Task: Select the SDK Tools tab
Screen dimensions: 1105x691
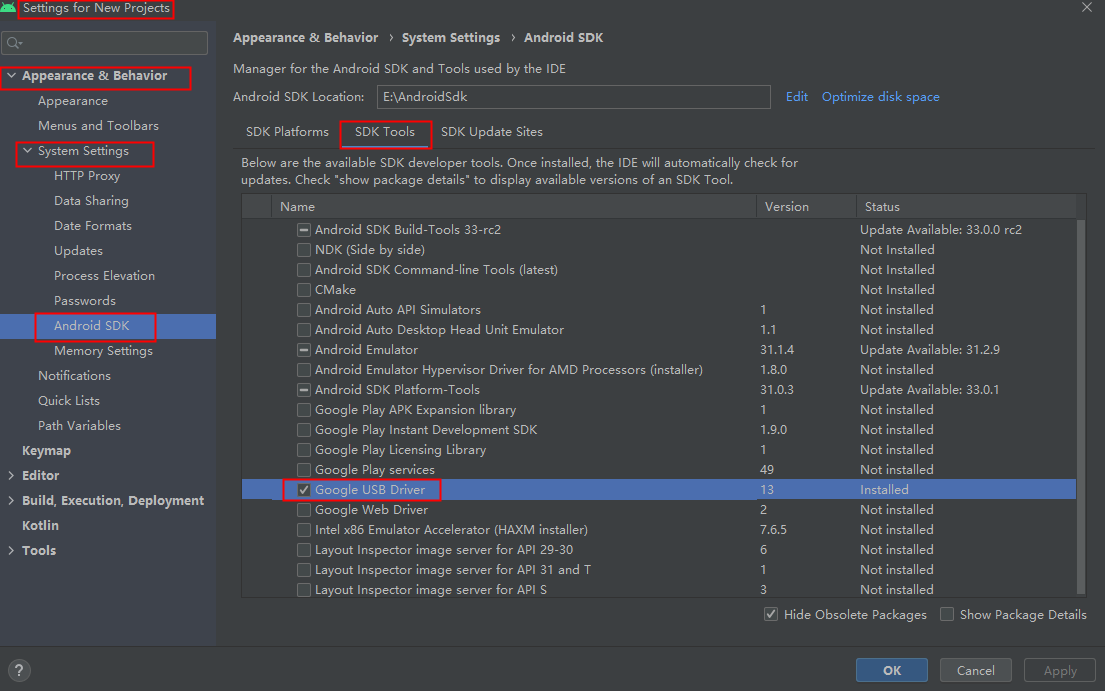Action: [385, 132]
